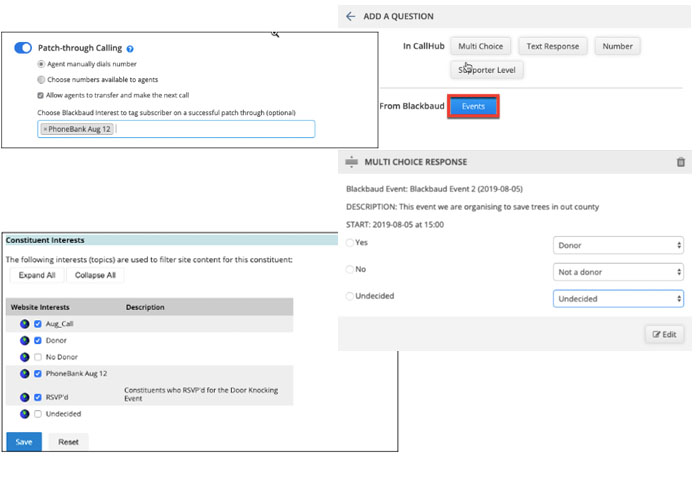Screen dimensions: 700x500
Task: Click the Edit button on the question
Action: (x=664, y=334)
